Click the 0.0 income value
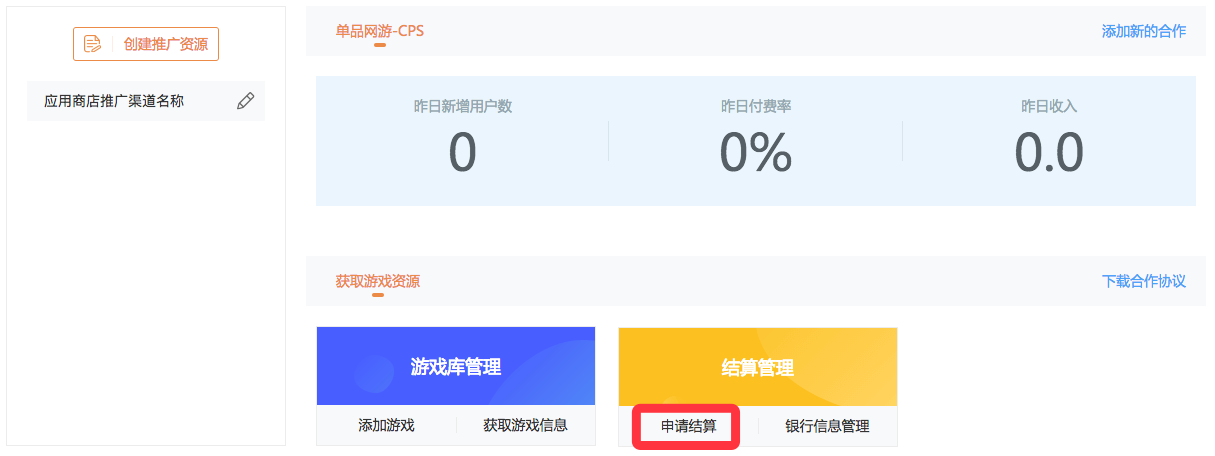 (x=1049, y=153)
